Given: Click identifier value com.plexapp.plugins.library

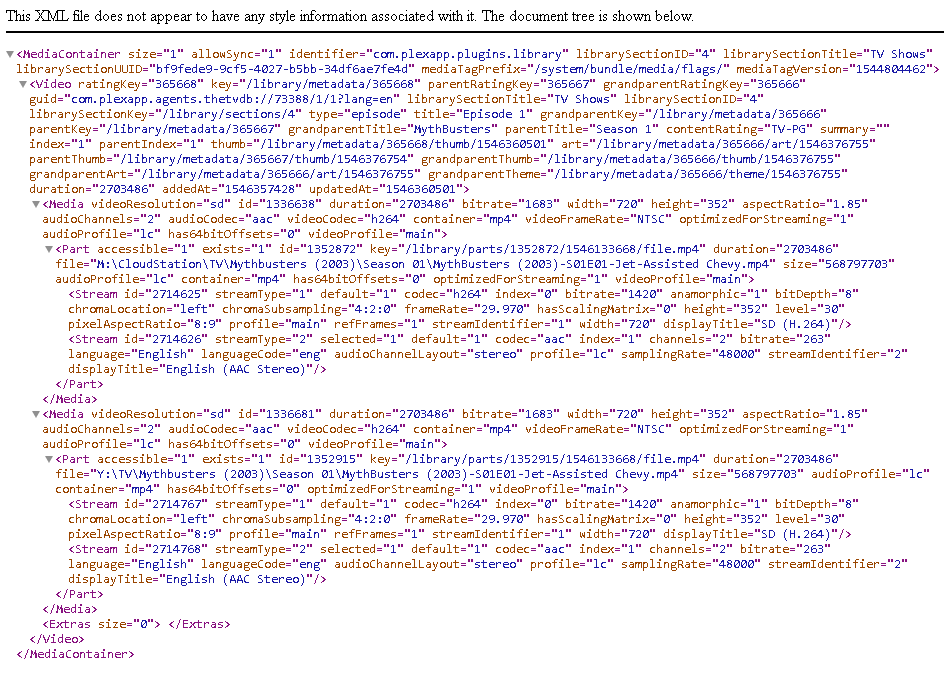Looking at the screenshot, I should pos(467,54).
